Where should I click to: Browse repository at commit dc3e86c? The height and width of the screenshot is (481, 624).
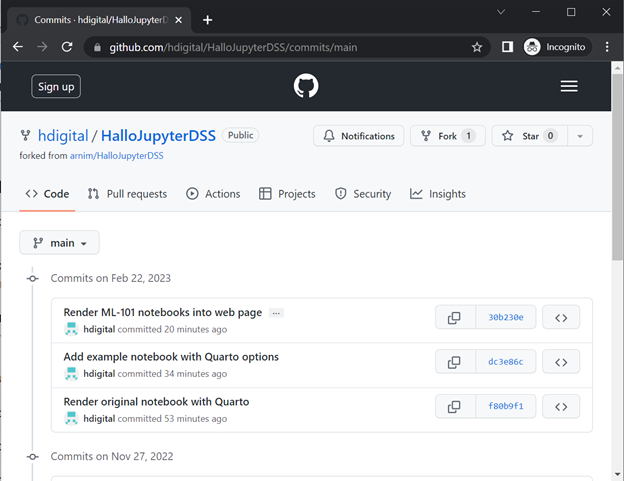[x=561, y=362]
